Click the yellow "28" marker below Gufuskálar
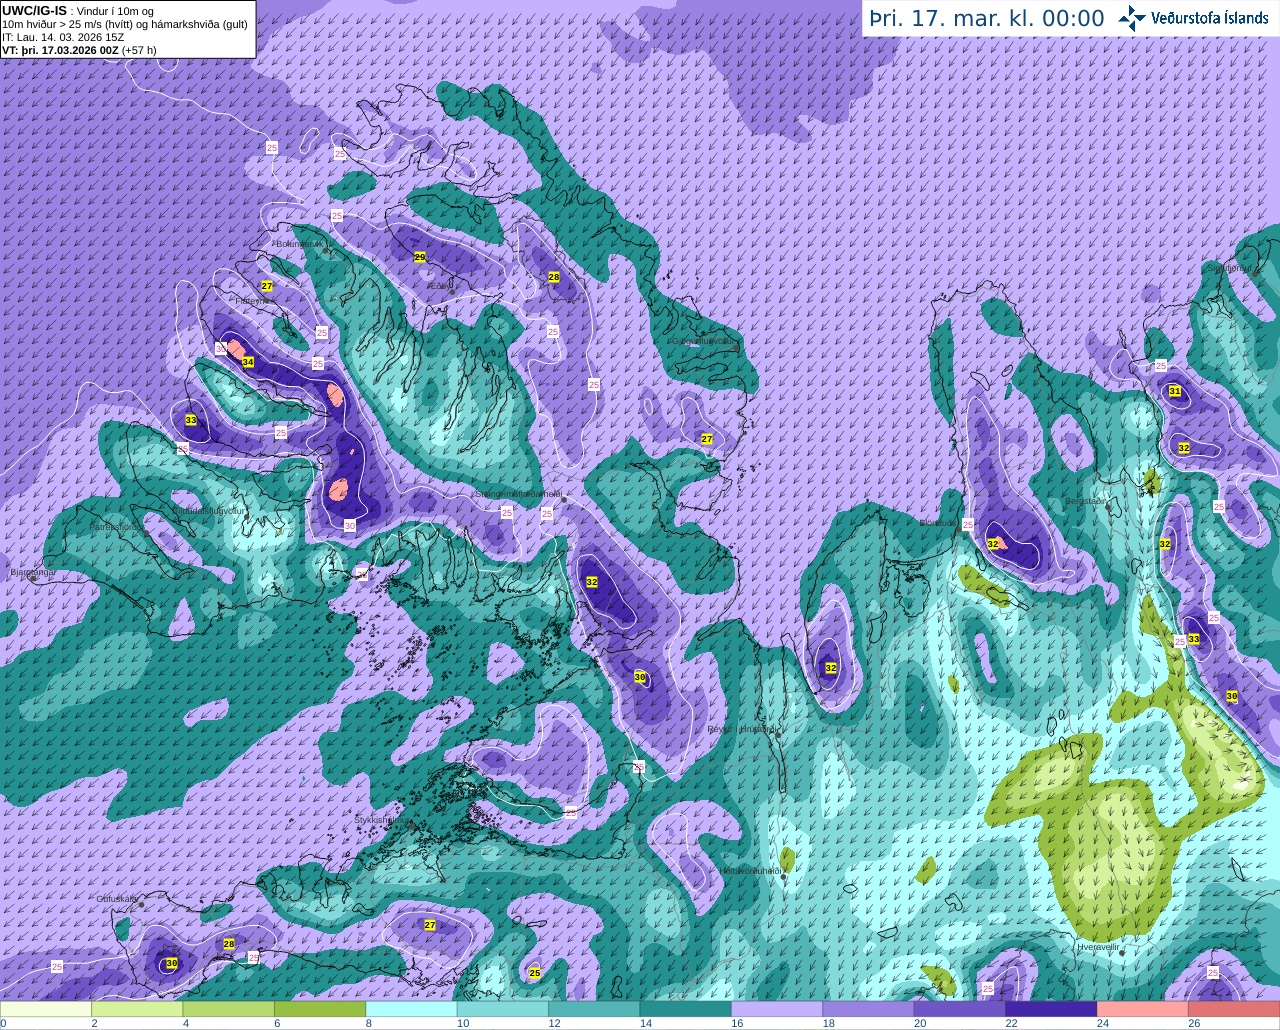Screen dimensions: 1280x1030 click(x=229, y=944)
